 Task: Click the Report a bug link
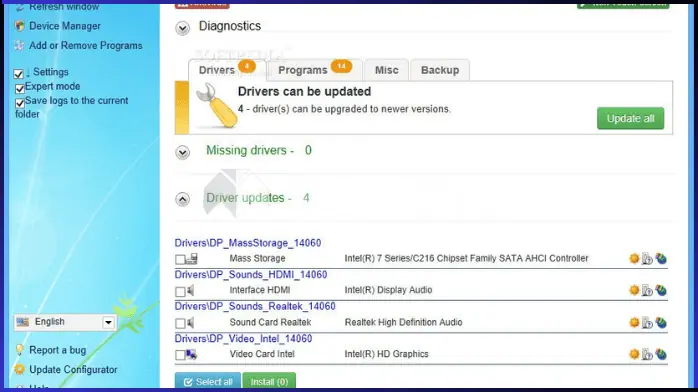pyautogui.click(x=57, y=350)
